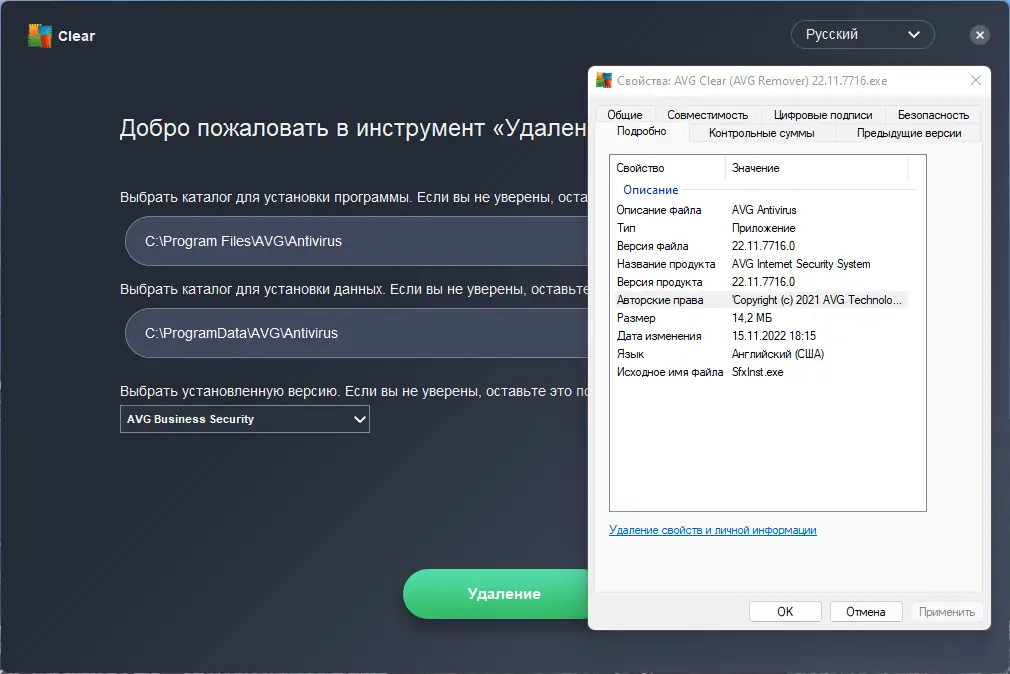This screenshot has height=674, width=1010.
Task: Open the Безопасность tab
Action: (933, 115)
